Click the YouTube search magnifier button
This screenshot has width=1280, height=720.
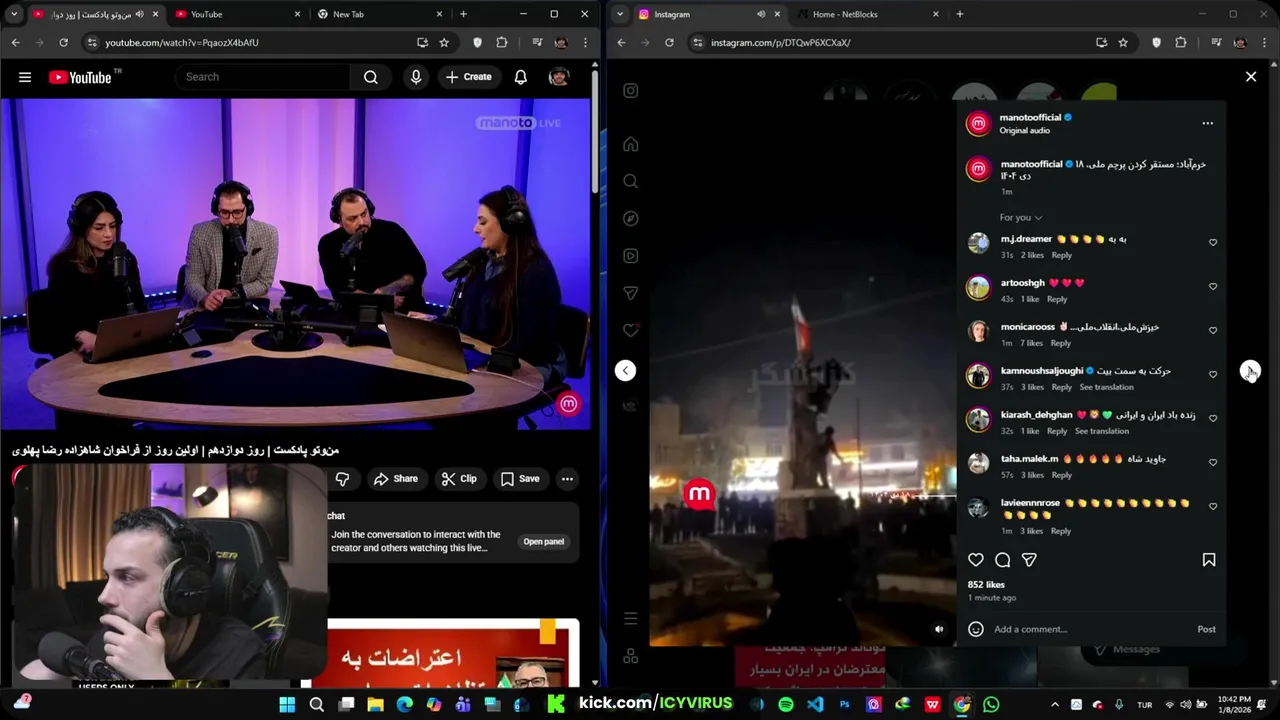(x=371, y=77)
